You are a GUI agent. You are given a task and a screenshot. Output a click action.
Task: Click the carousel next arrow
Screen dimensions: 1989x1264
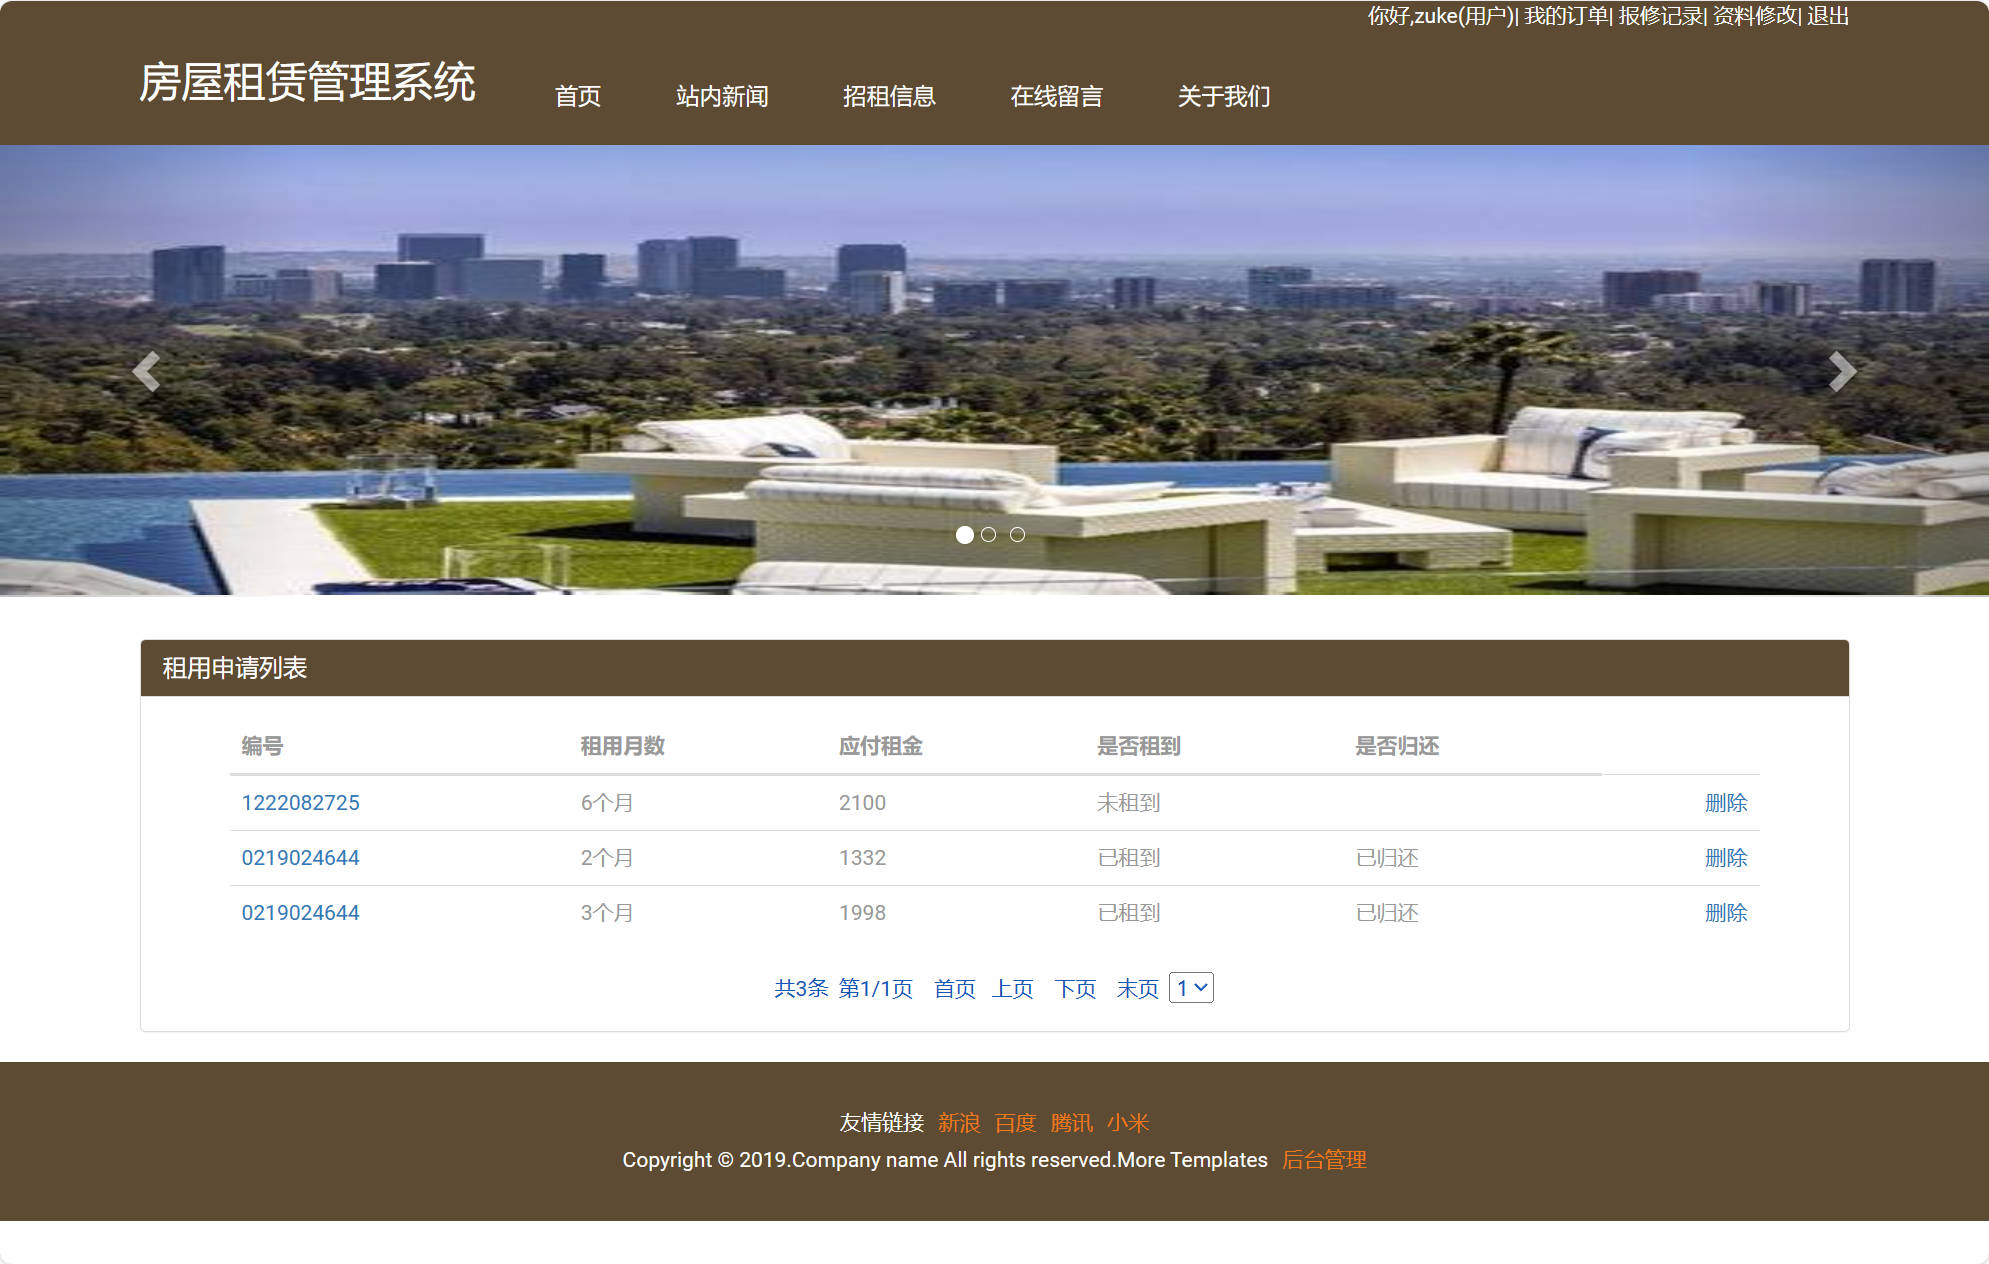(1841, 372)
